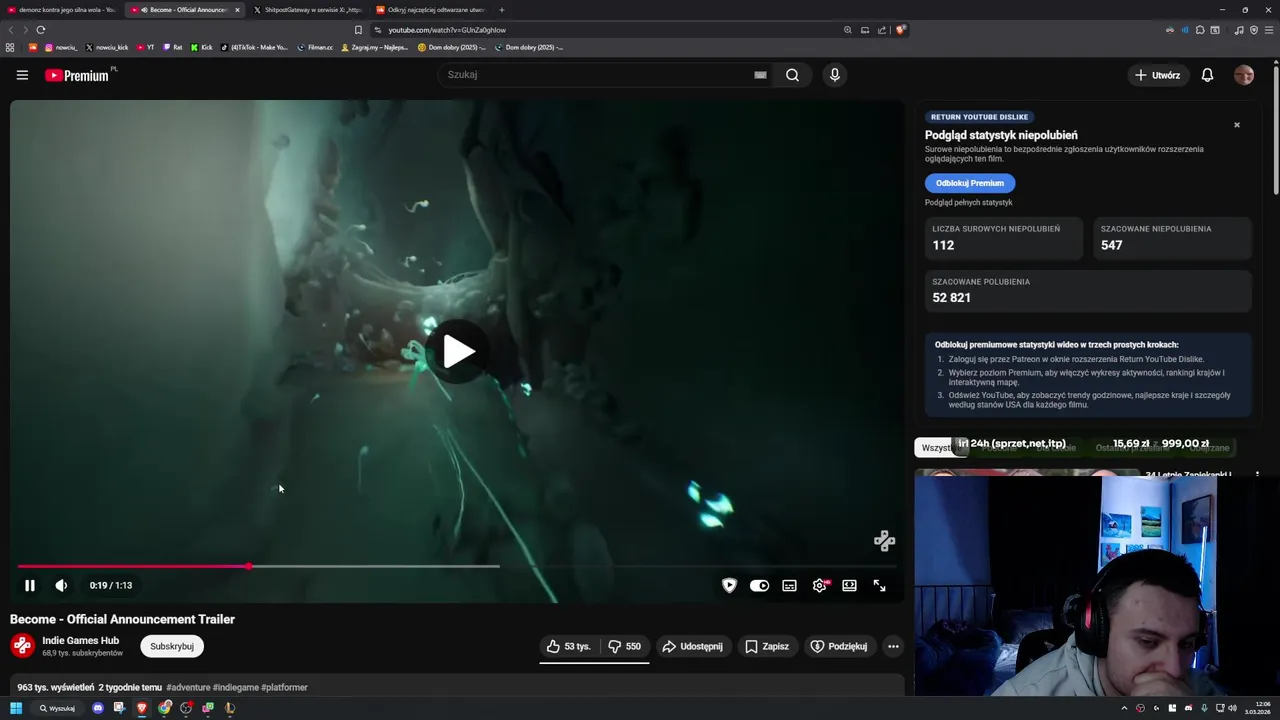
Task: Open the zoom magnifier in address bar
Action: pyautogui.click(x=848, y=30)
